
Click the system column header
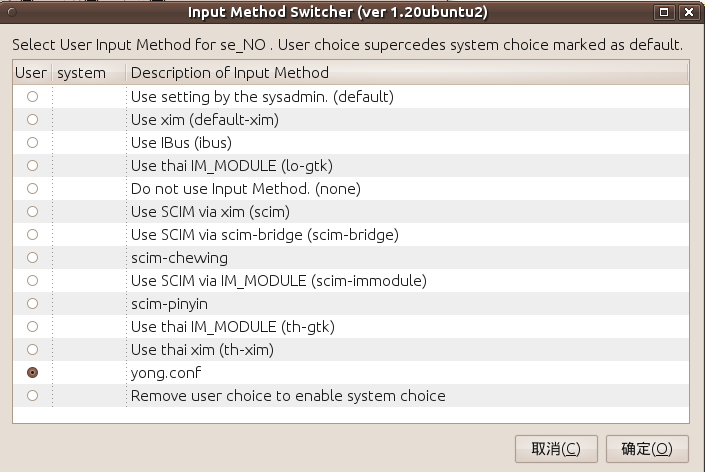pos(89,73)
